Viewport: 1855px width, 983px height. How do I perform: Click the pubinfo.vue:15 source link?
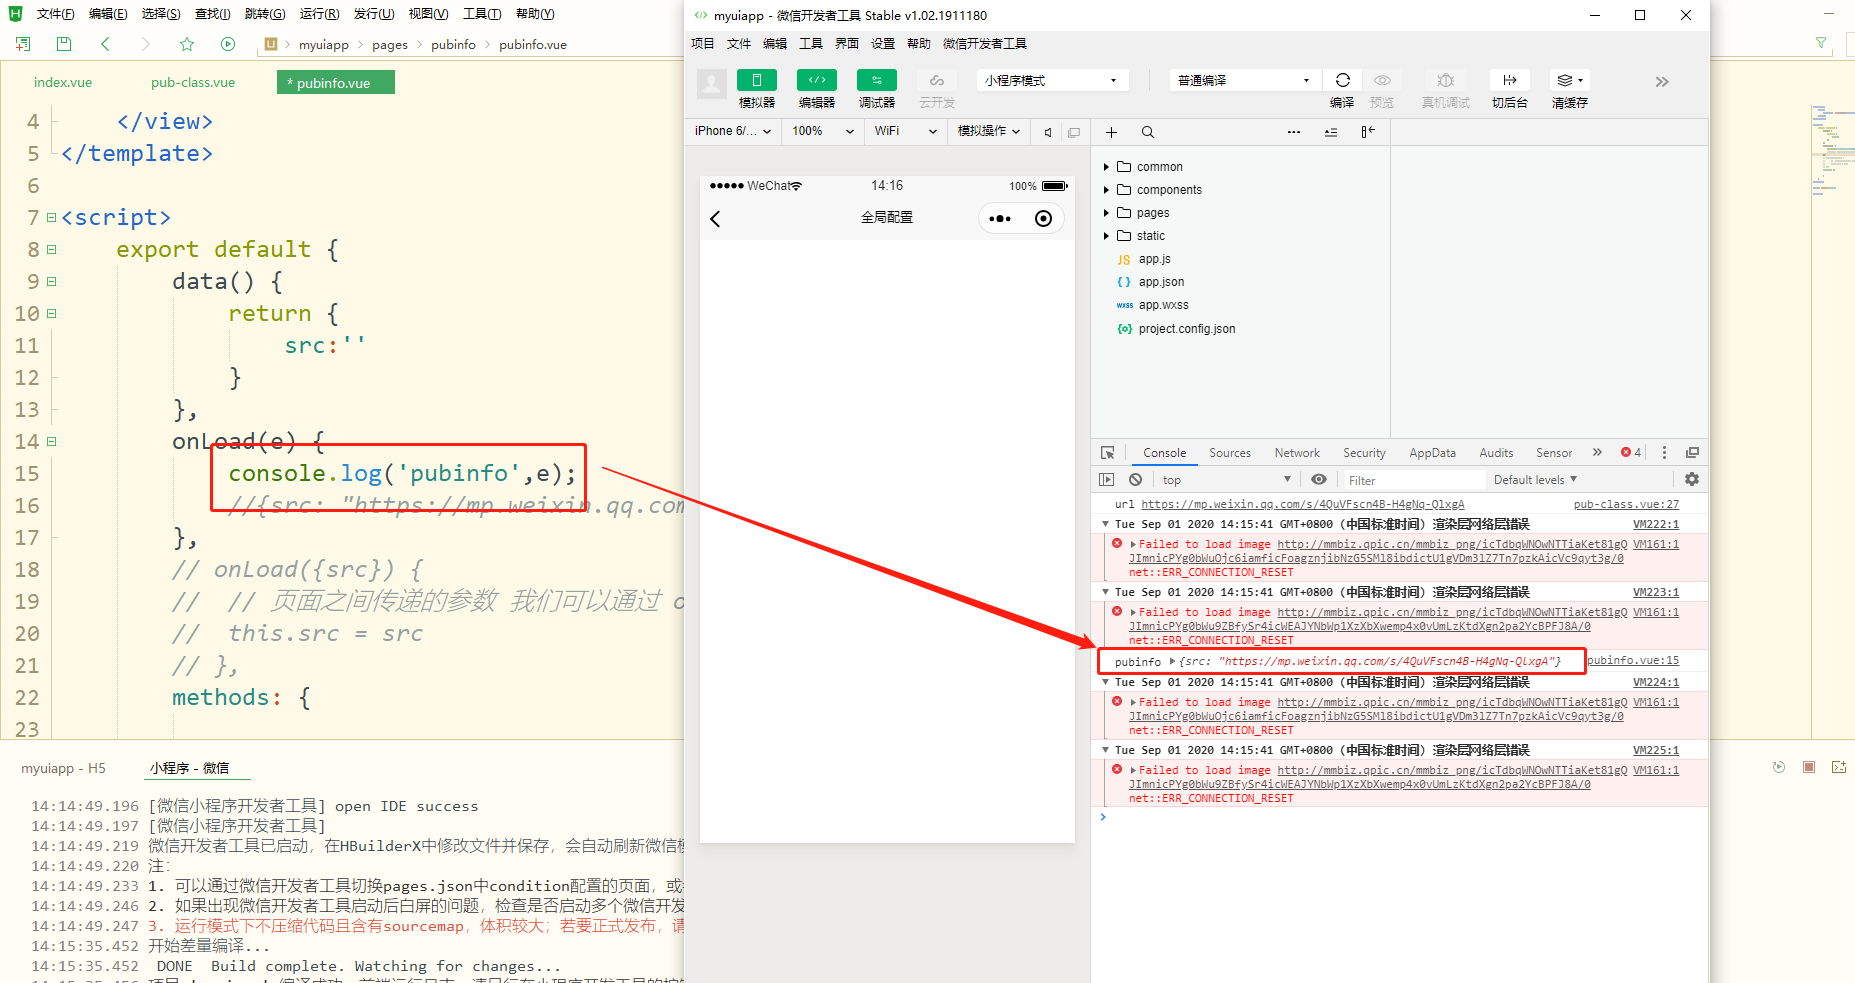click(x=1633, y=660)
